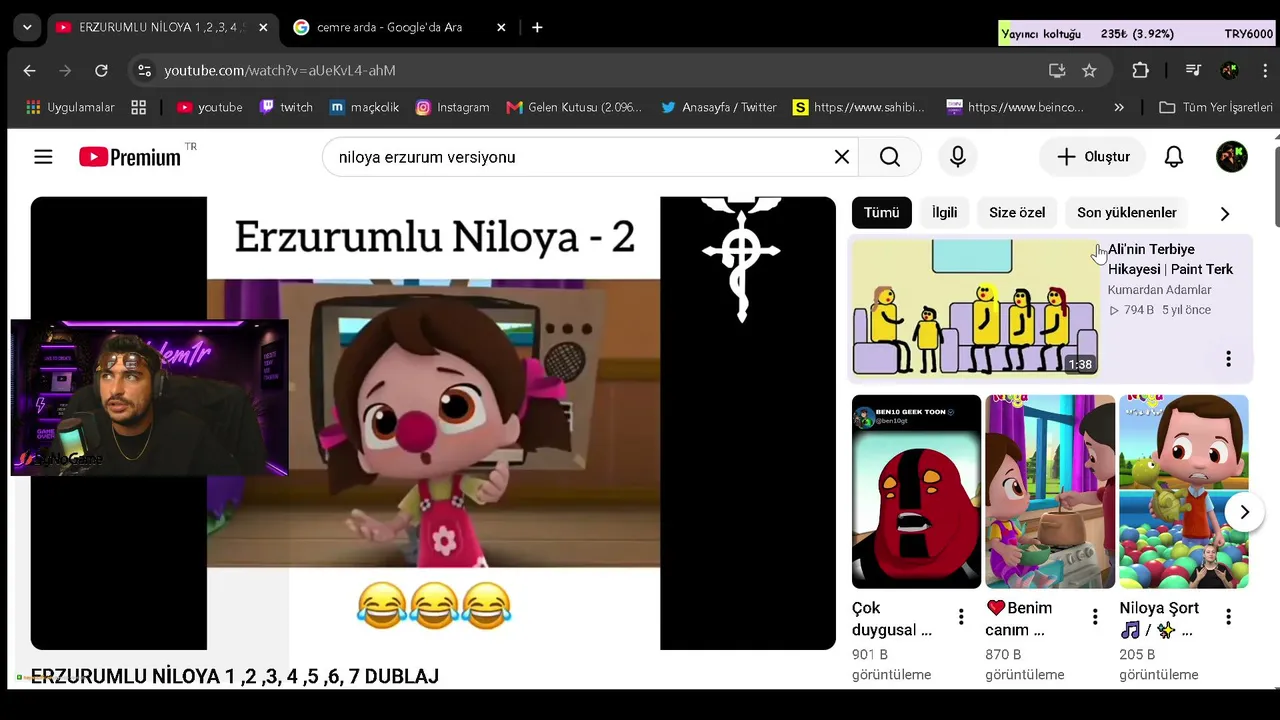Open the YouTube account avatar menu
Viewport: 1280px width, 720px height.
(1232, 157)
